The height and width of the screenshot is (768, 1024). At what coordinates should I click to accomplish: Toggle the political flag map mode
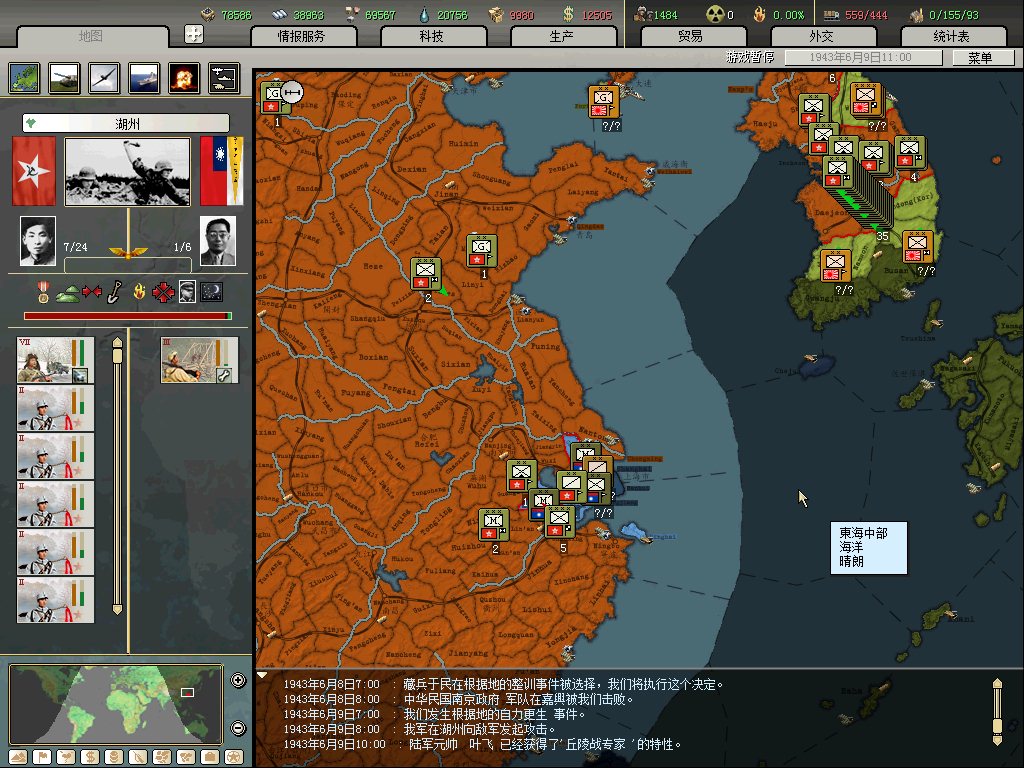[41, 757]
